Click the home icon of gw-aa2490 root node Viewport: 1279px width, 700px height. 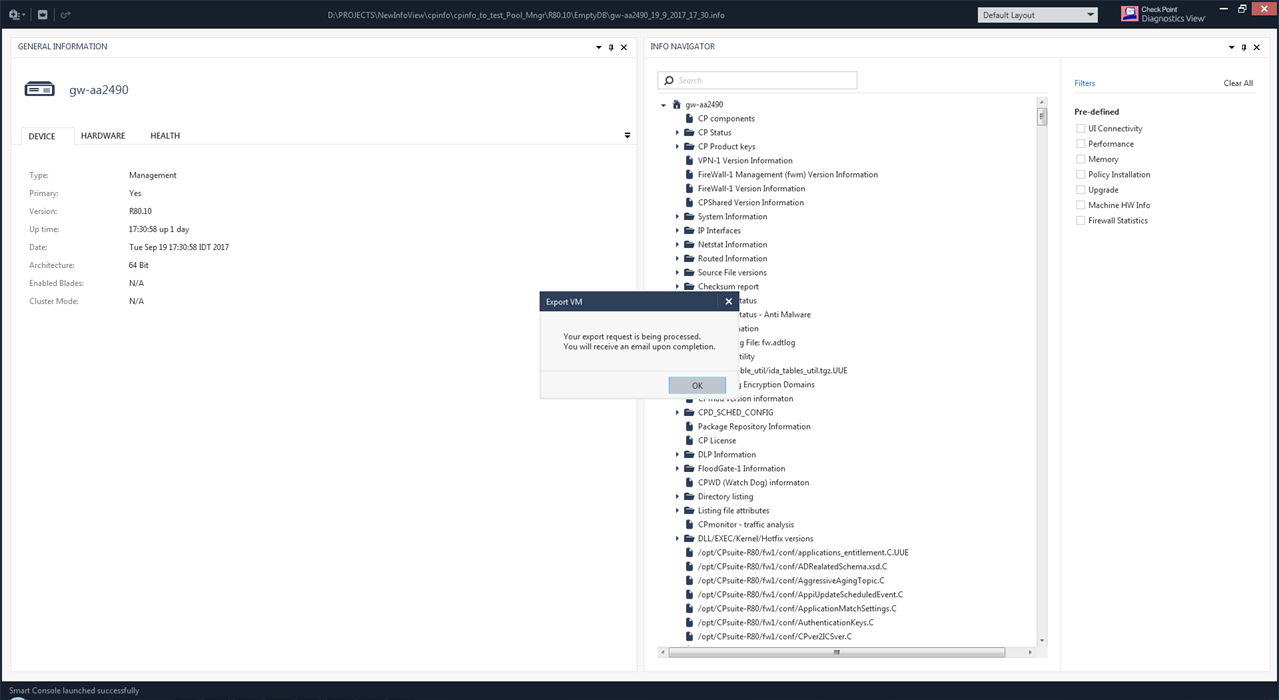click(677, 104)
